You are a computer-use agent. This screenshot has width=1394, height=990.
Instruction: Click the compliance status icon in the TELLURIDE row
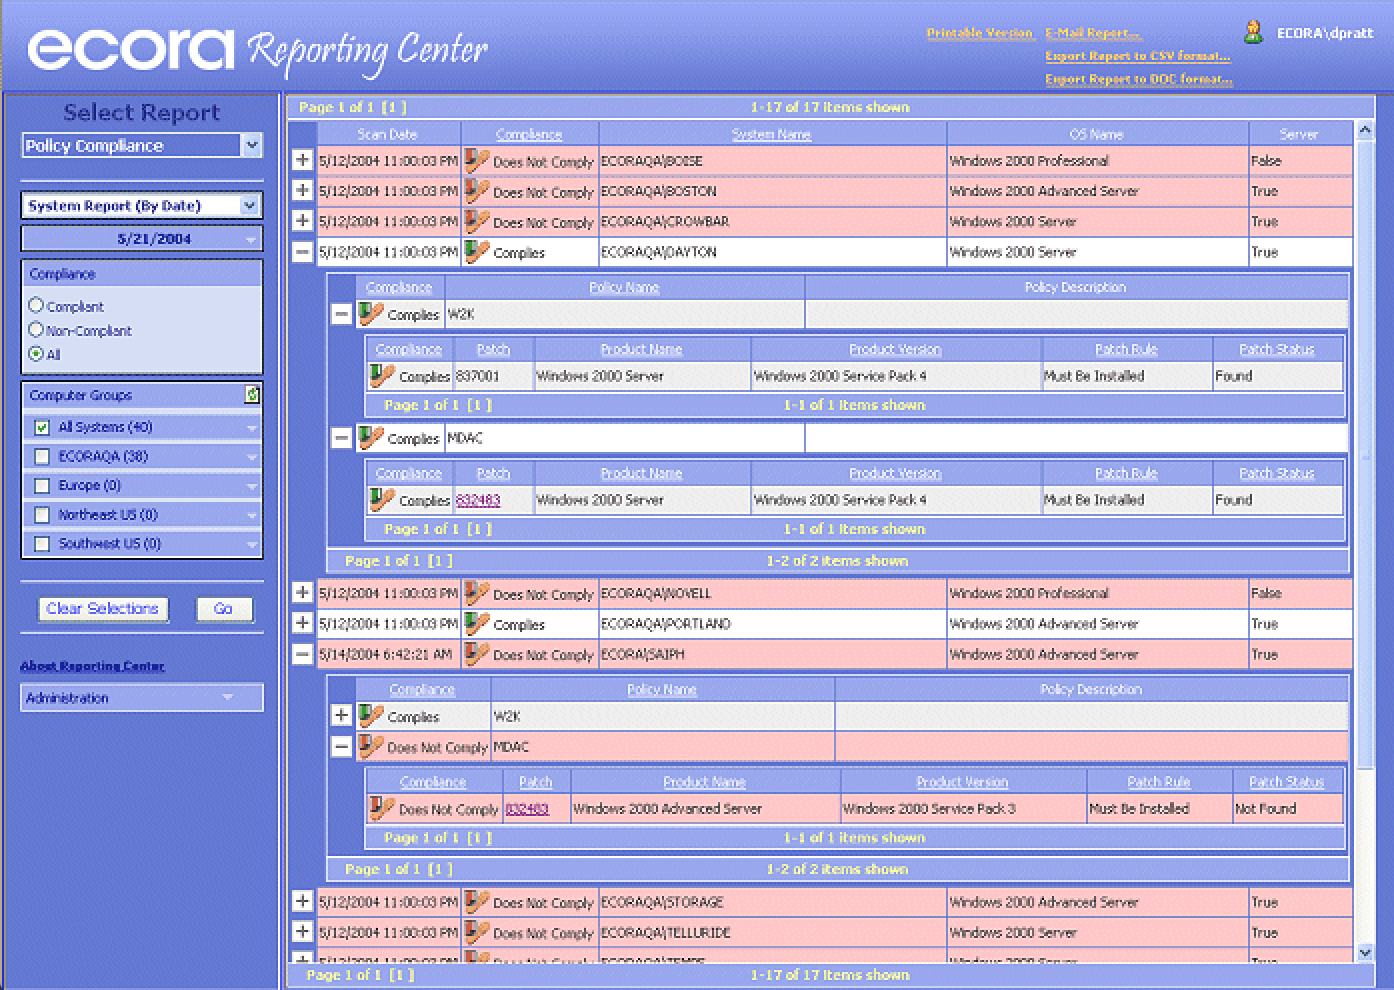[x=477, y=932]
